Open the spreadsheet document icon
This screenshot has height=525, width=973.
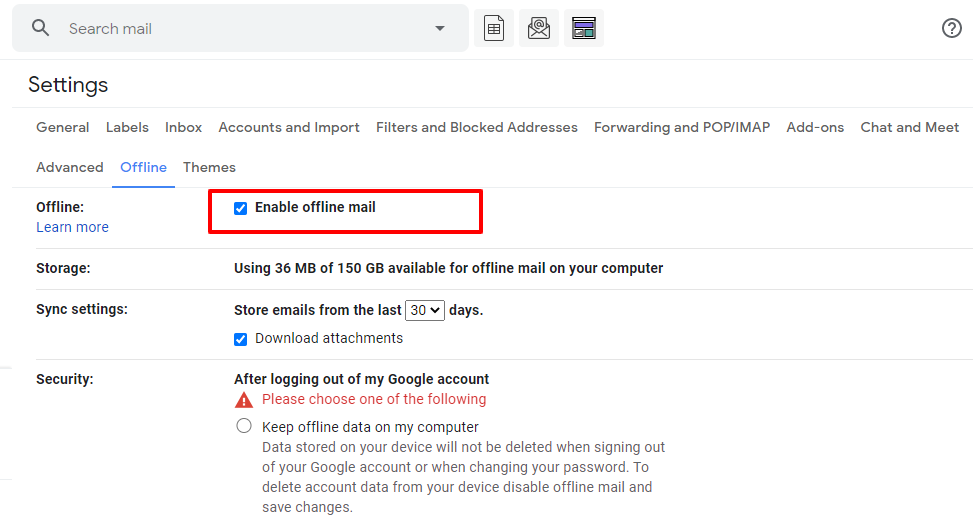(x=494, y=28)
